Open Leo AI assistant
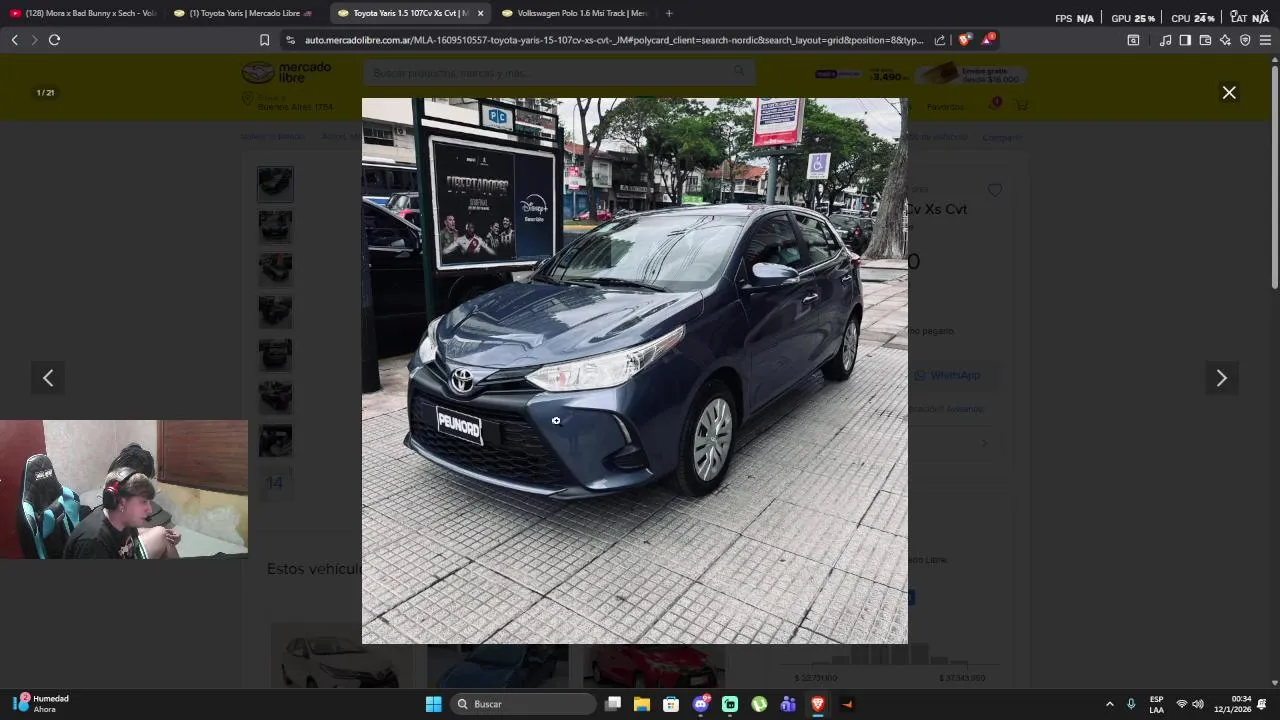This screenshot has height=720, width=1280. tap(1225, 40)
